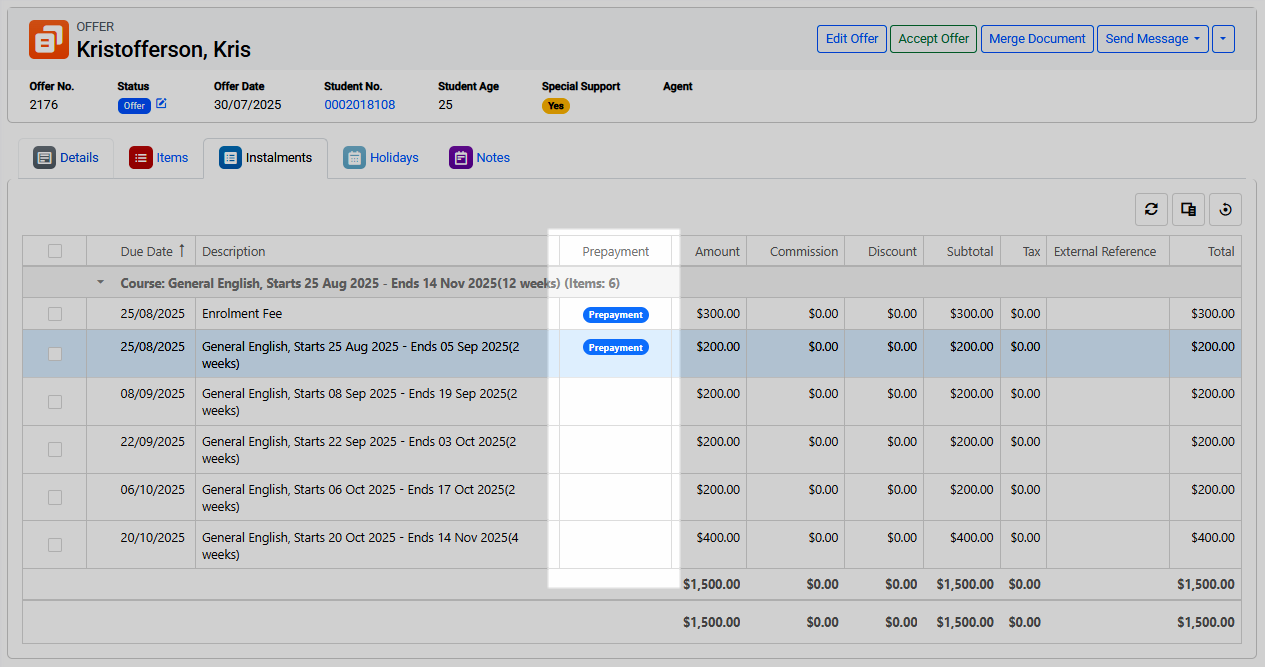Click the Prepayment badge on Enrolment Fee row

[x=615, y=315]
